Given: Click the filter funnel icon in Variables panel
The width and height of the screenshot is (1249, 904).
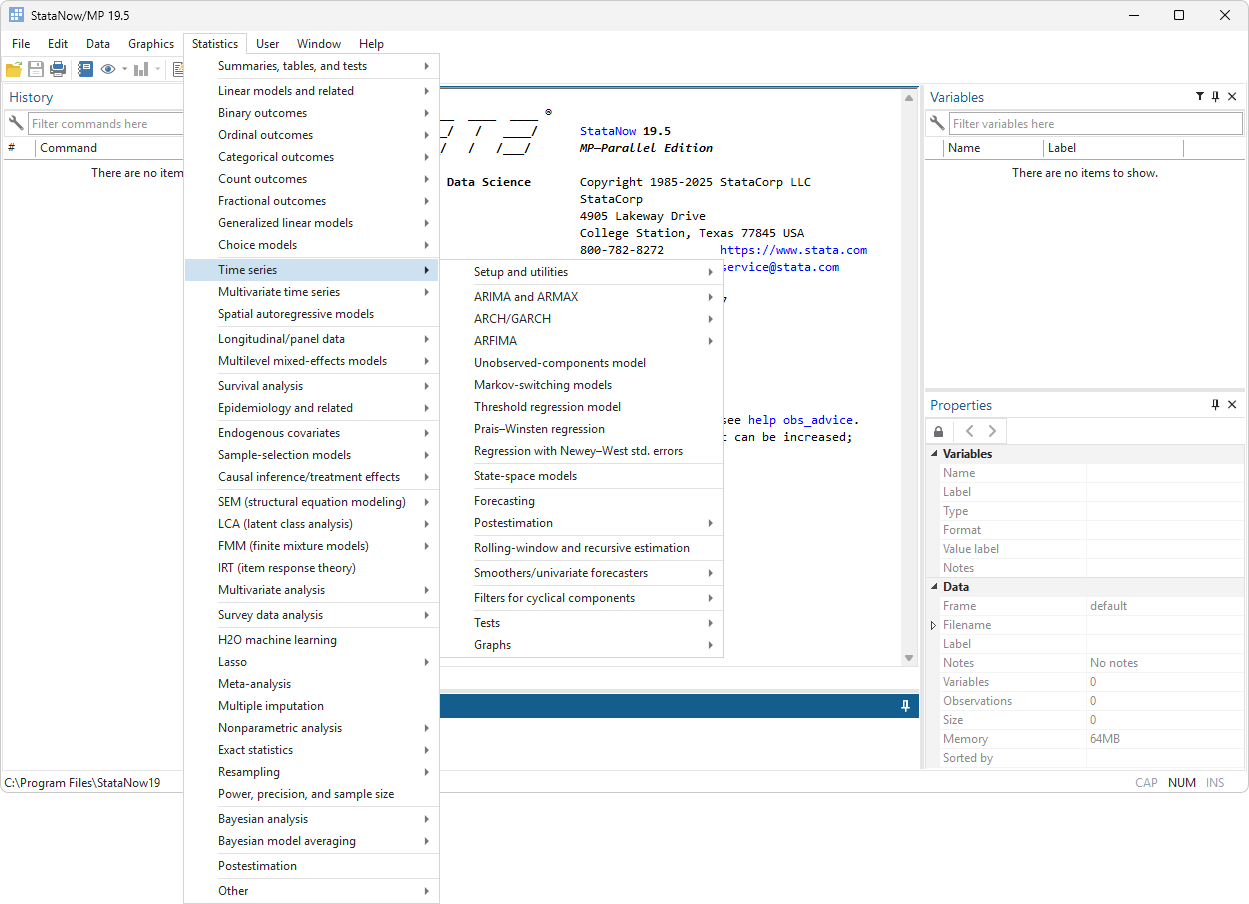Looking at the screenshot, I should (1199, 97).
